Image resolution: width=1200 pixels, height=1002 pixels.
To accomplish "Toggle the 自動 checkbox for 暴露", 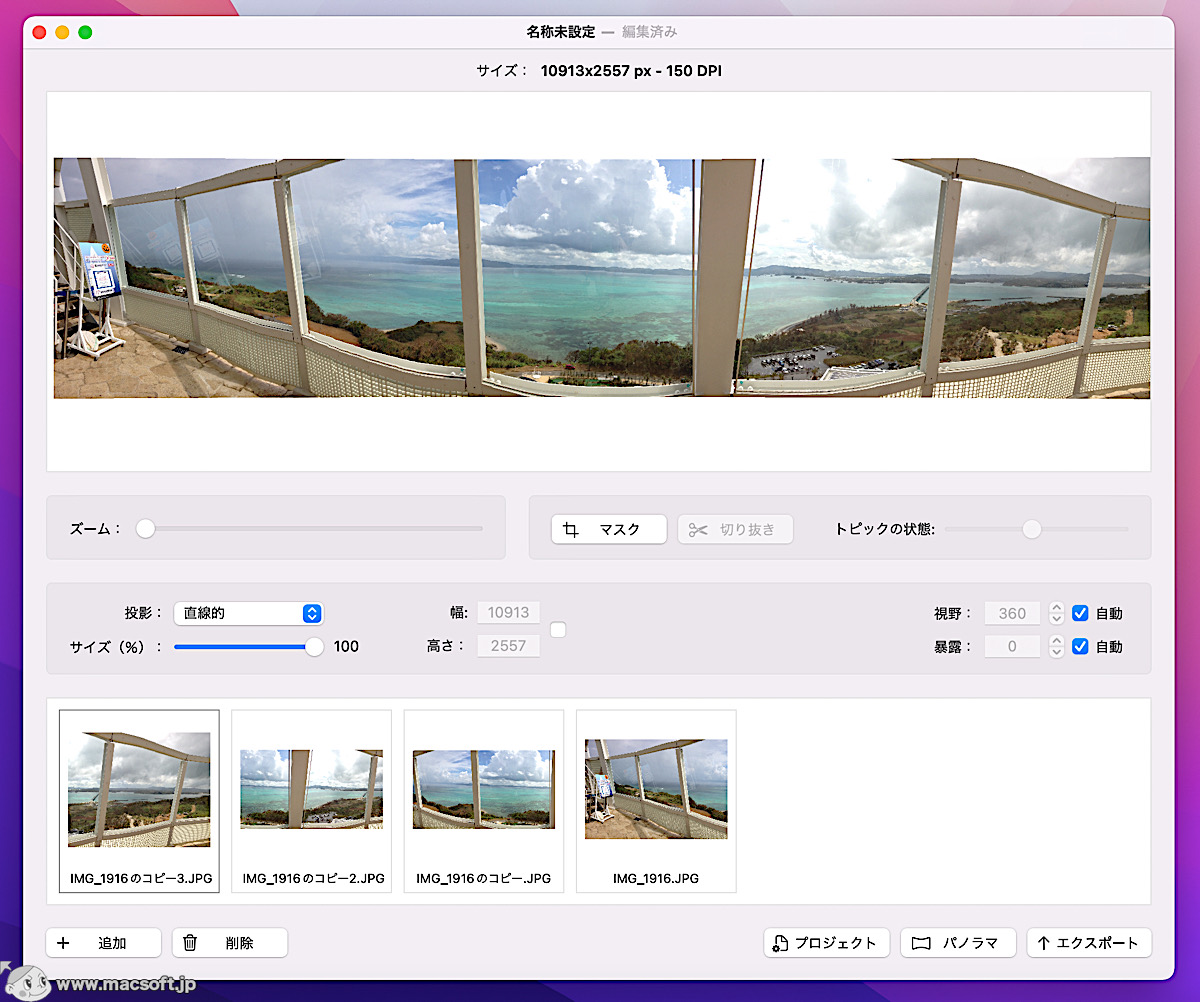I will (x=1080, y=647).
